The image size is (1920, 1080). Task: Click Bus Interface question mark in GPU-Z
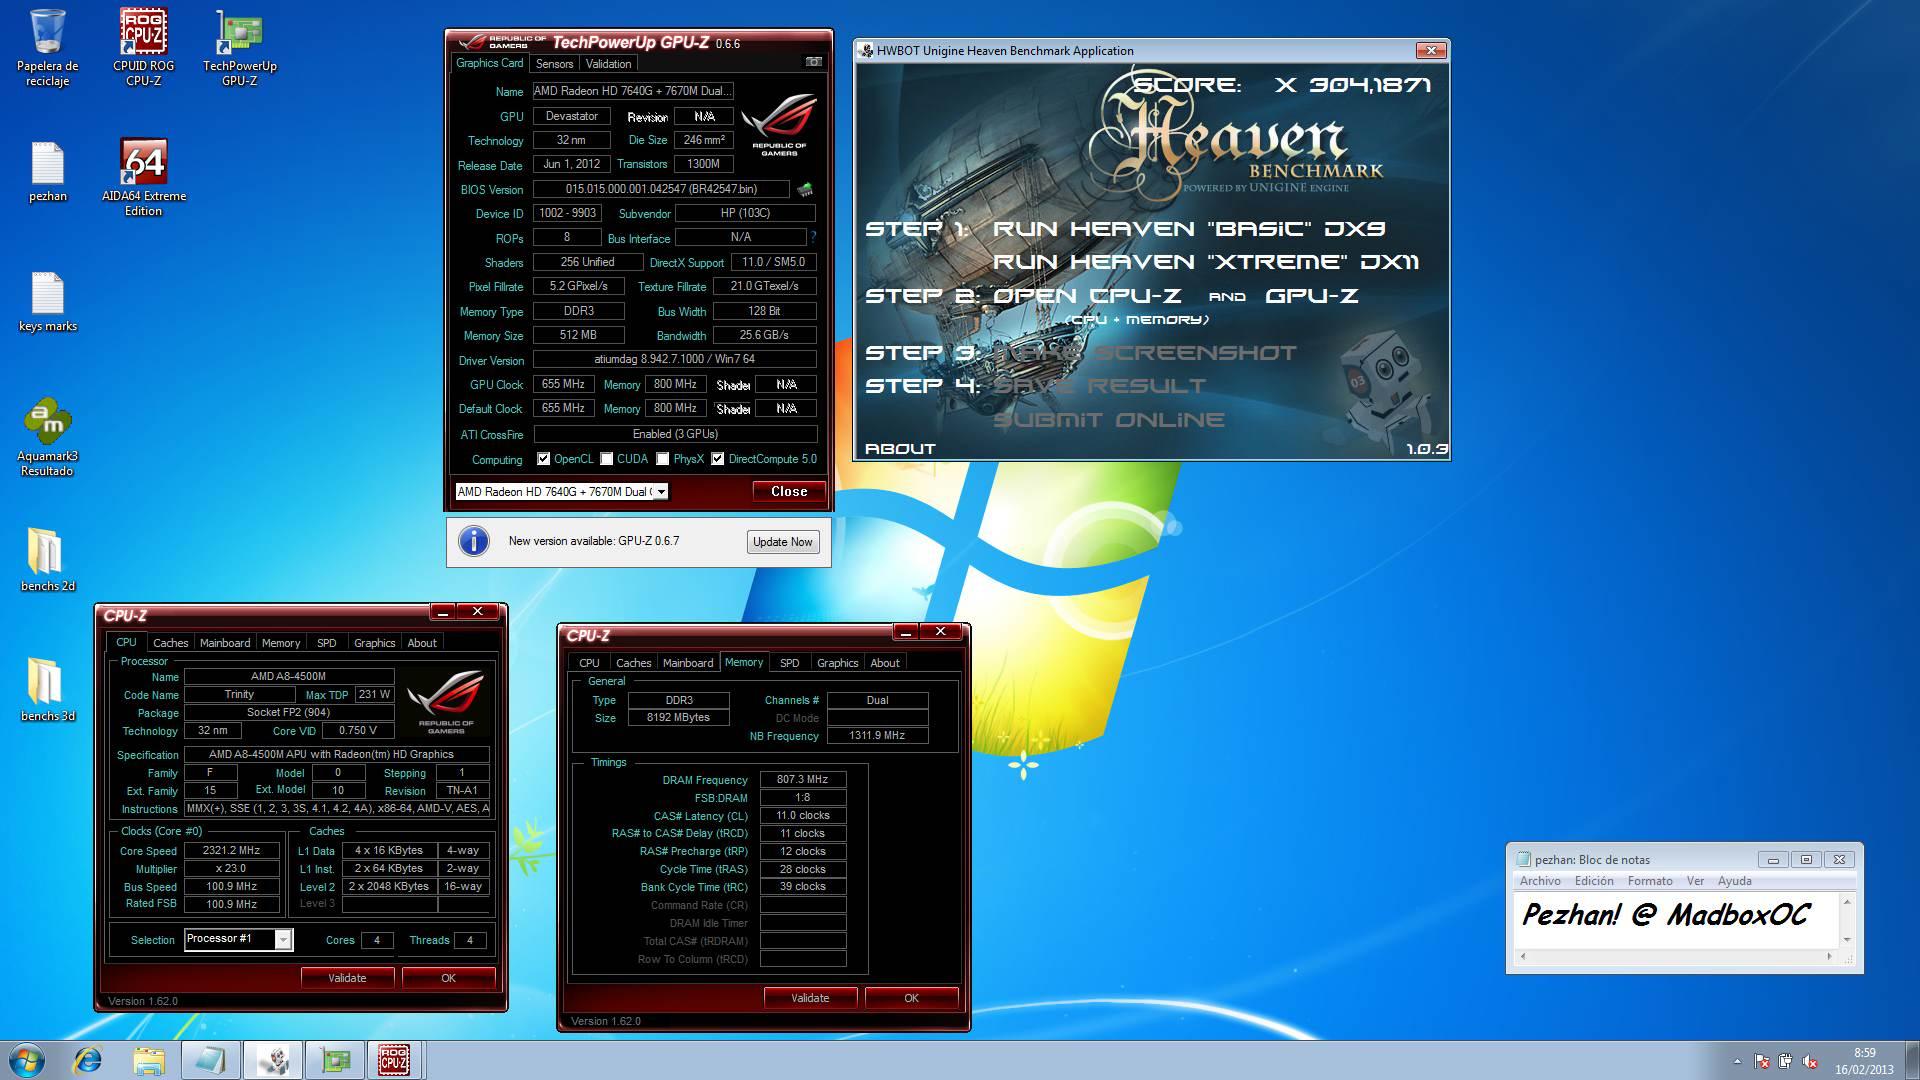coord(813,238)
